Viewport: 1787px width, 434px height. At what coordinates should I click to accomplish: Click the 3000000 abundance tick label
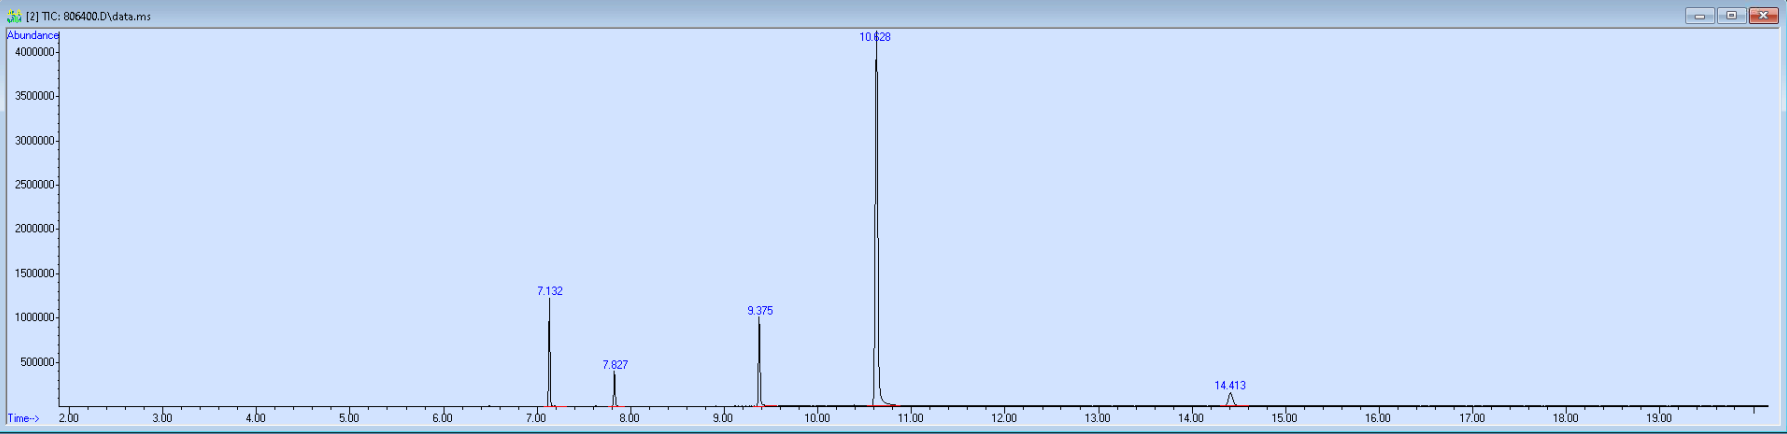[34, 141]
